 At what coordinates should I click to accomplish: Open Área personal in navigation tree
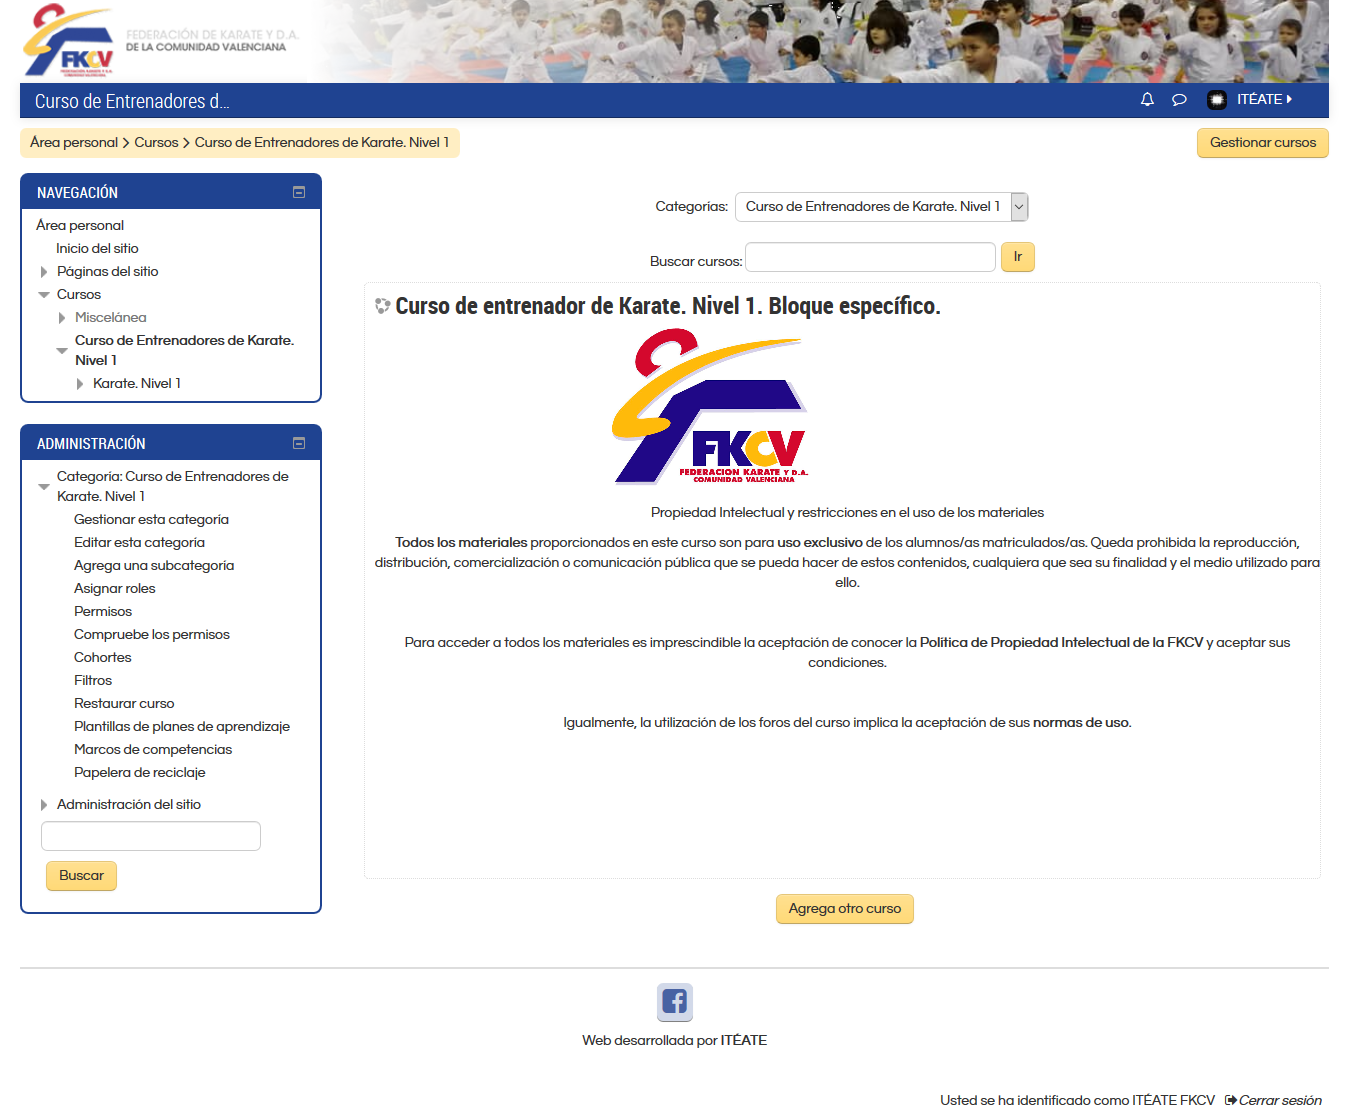[x=80, y=226]
